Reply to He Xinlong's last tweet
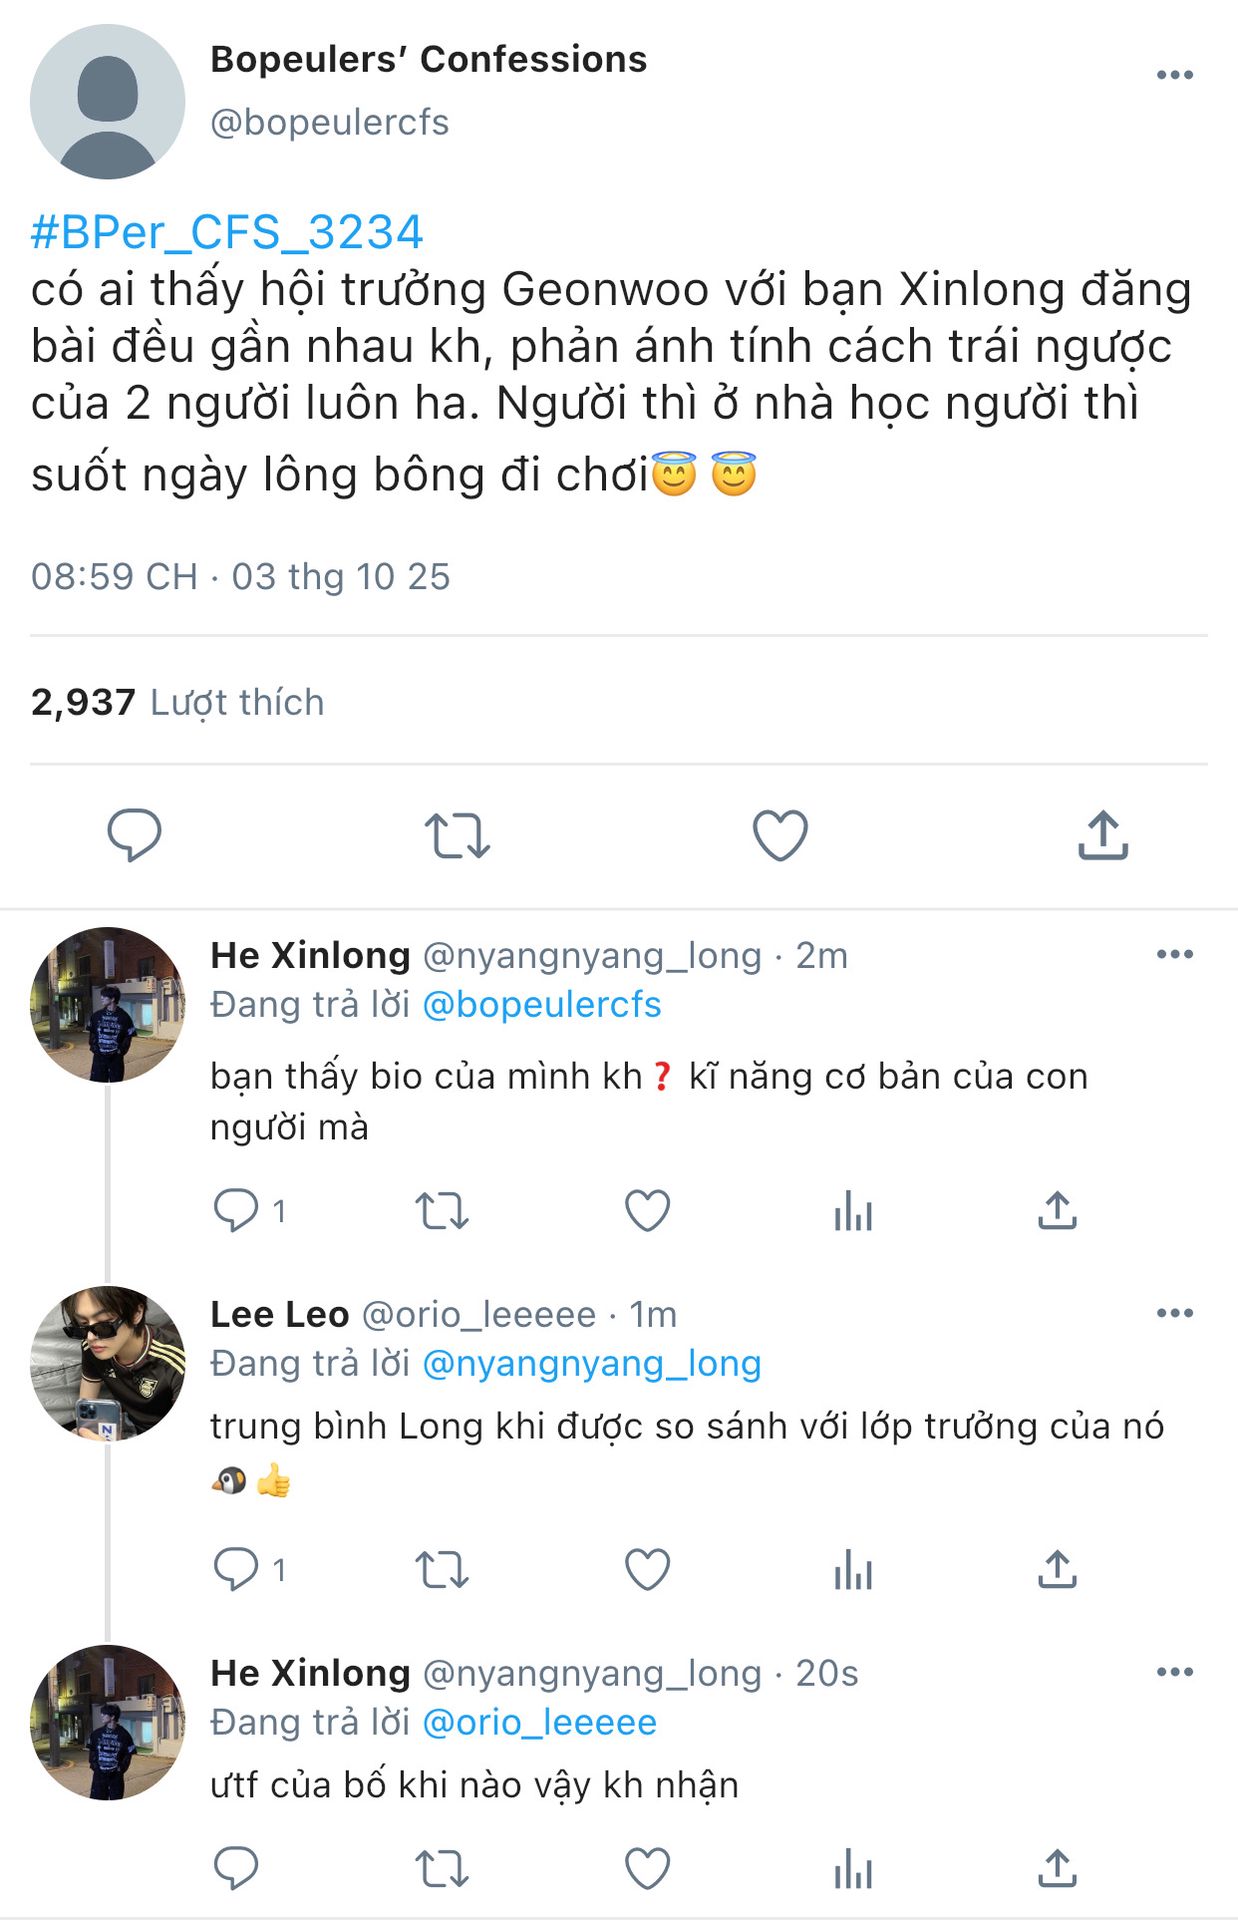 (x=236, y=1868)
